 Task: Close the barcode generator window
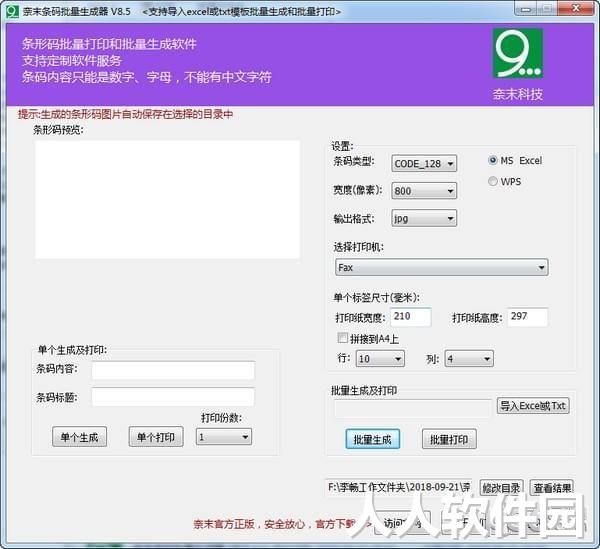click(576, 9)
